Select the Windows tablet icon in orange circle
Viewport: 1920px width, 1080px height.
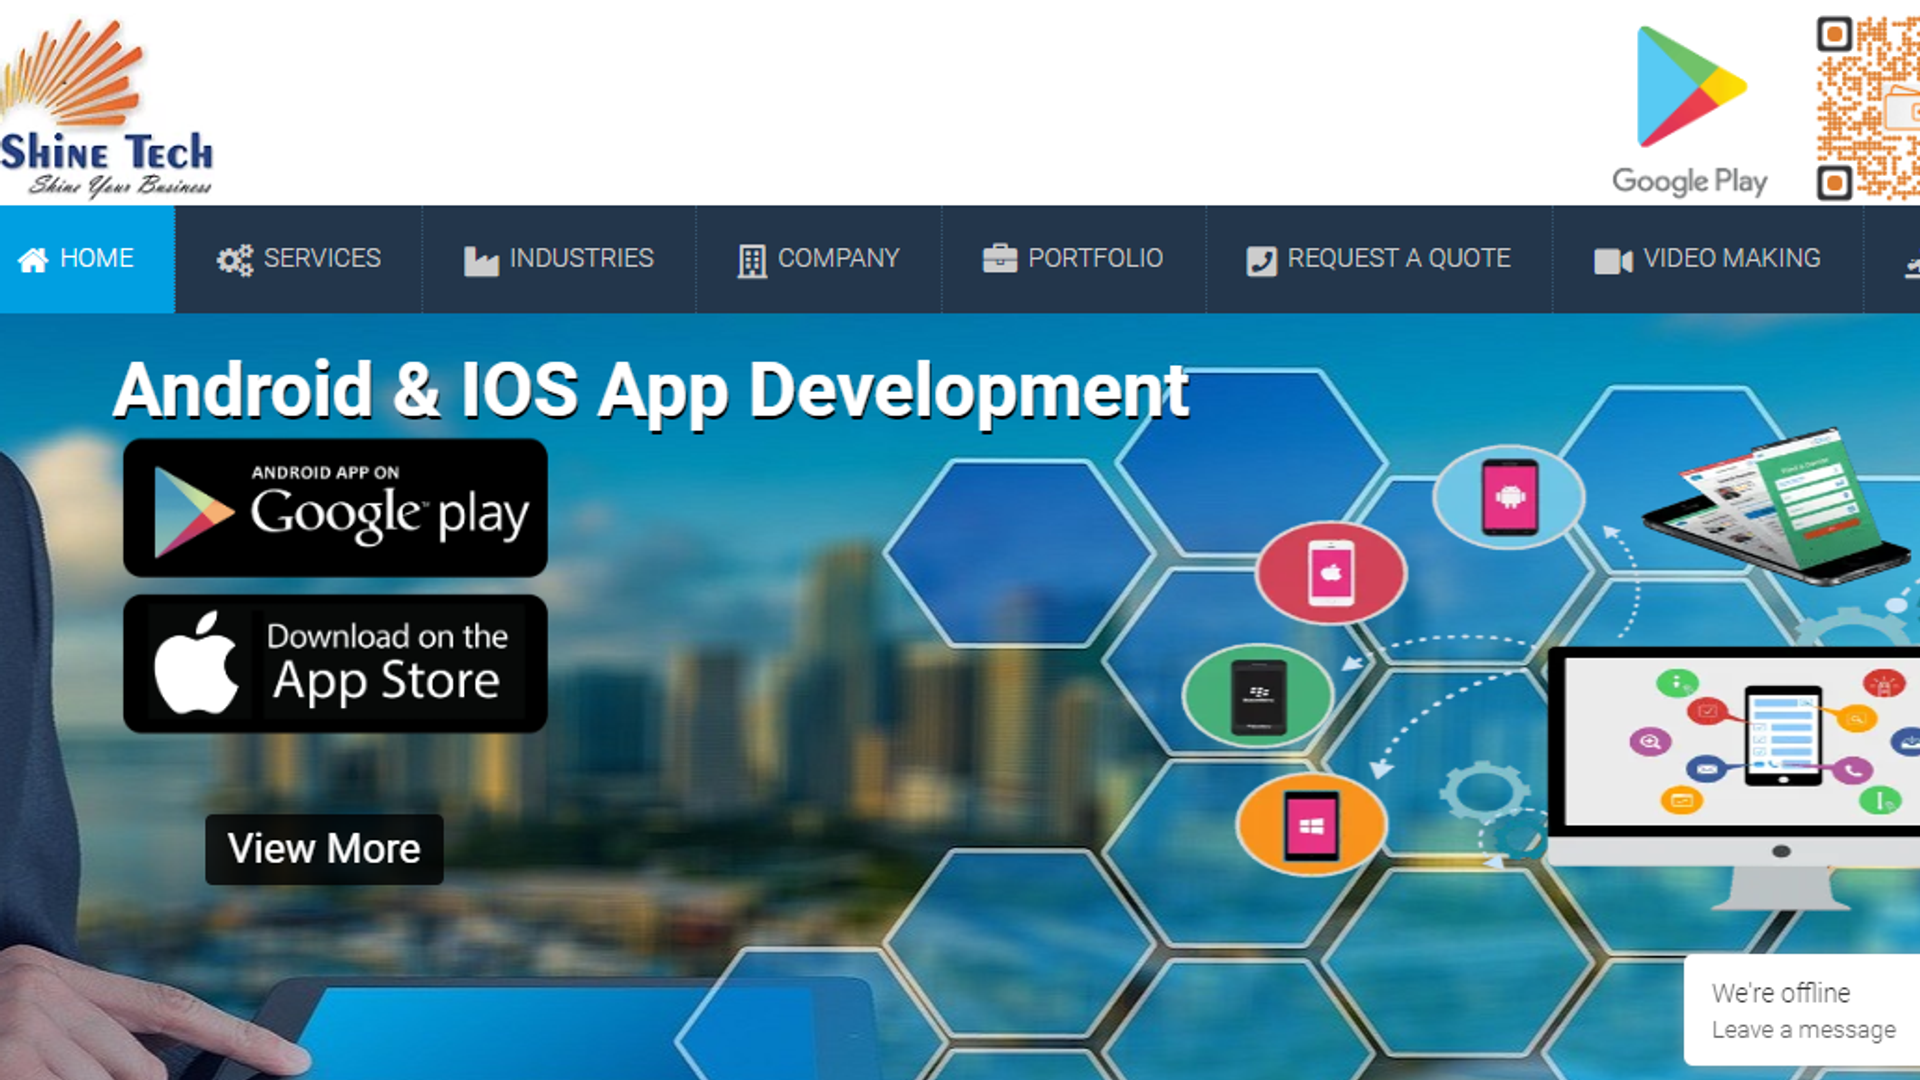pos(1311,825)
